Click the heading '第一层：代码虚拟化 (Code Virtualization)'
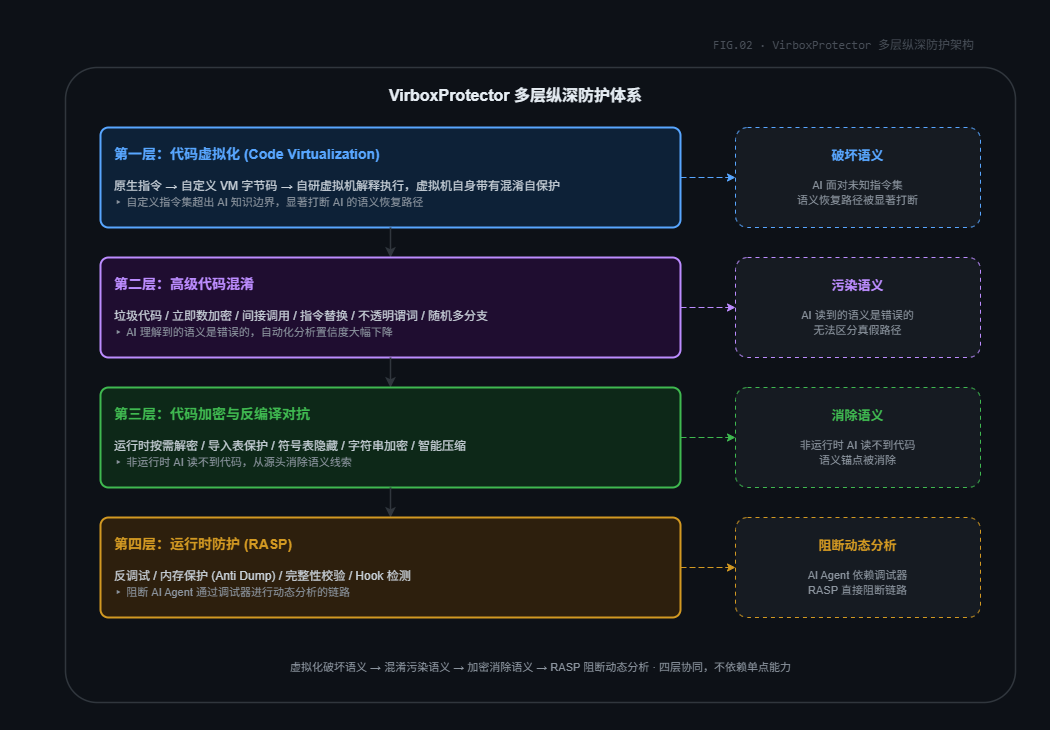This screenshot has height=730, width=1050. (x=246, y=154)
